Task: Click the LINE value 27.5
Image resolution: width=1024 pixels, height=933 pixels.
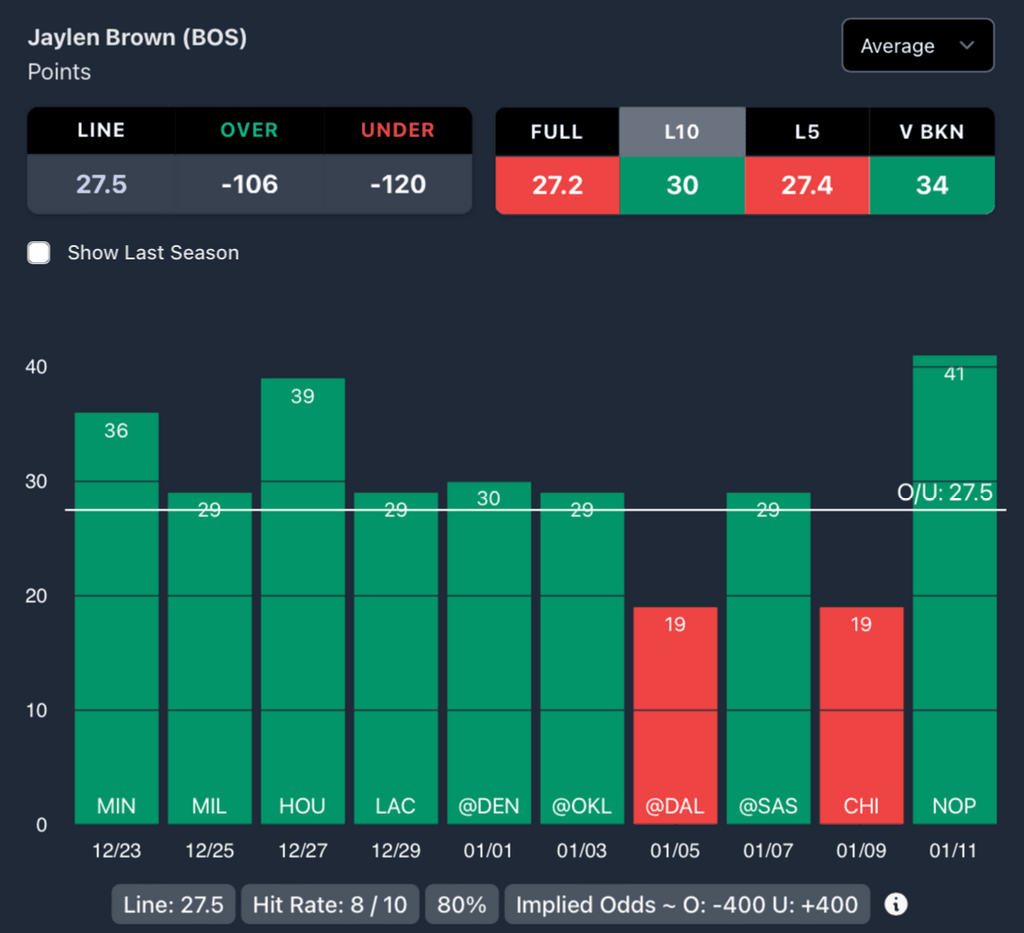Action: (x=101, y=184)
